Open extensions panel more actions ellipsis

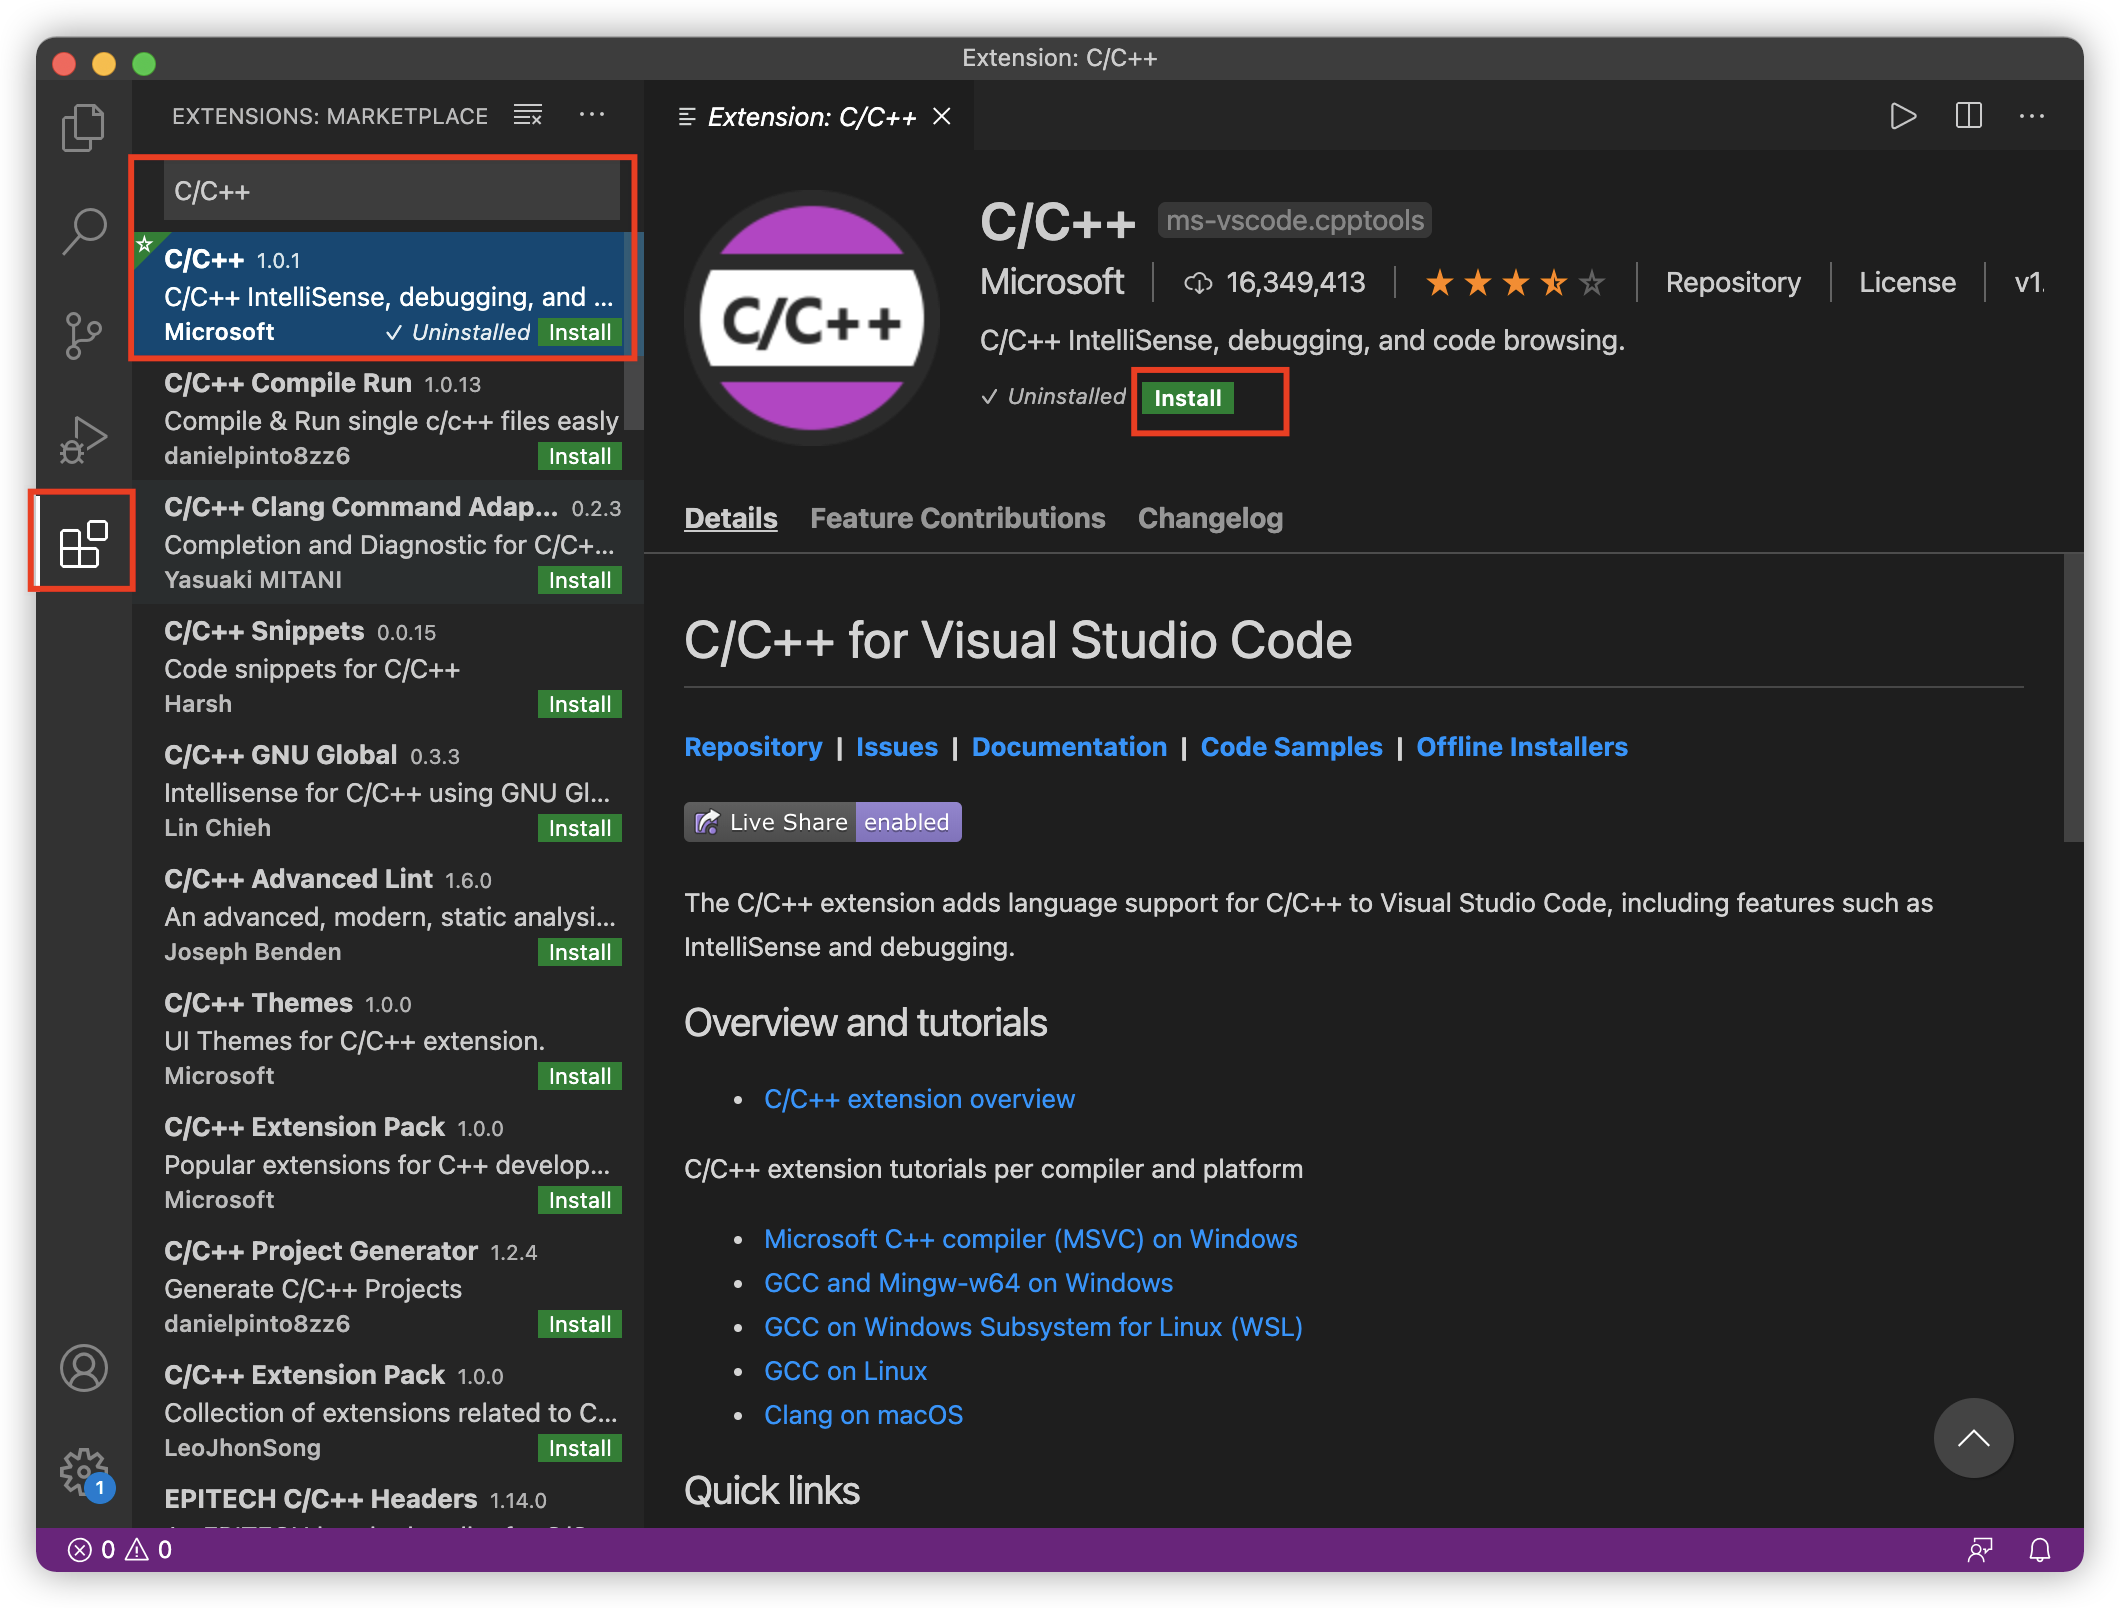click(592, 116)
